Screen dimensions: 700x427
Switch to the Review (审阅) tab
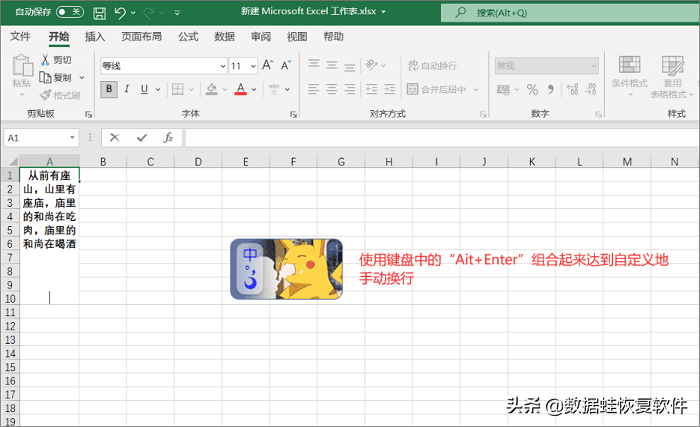coord(261,36)
